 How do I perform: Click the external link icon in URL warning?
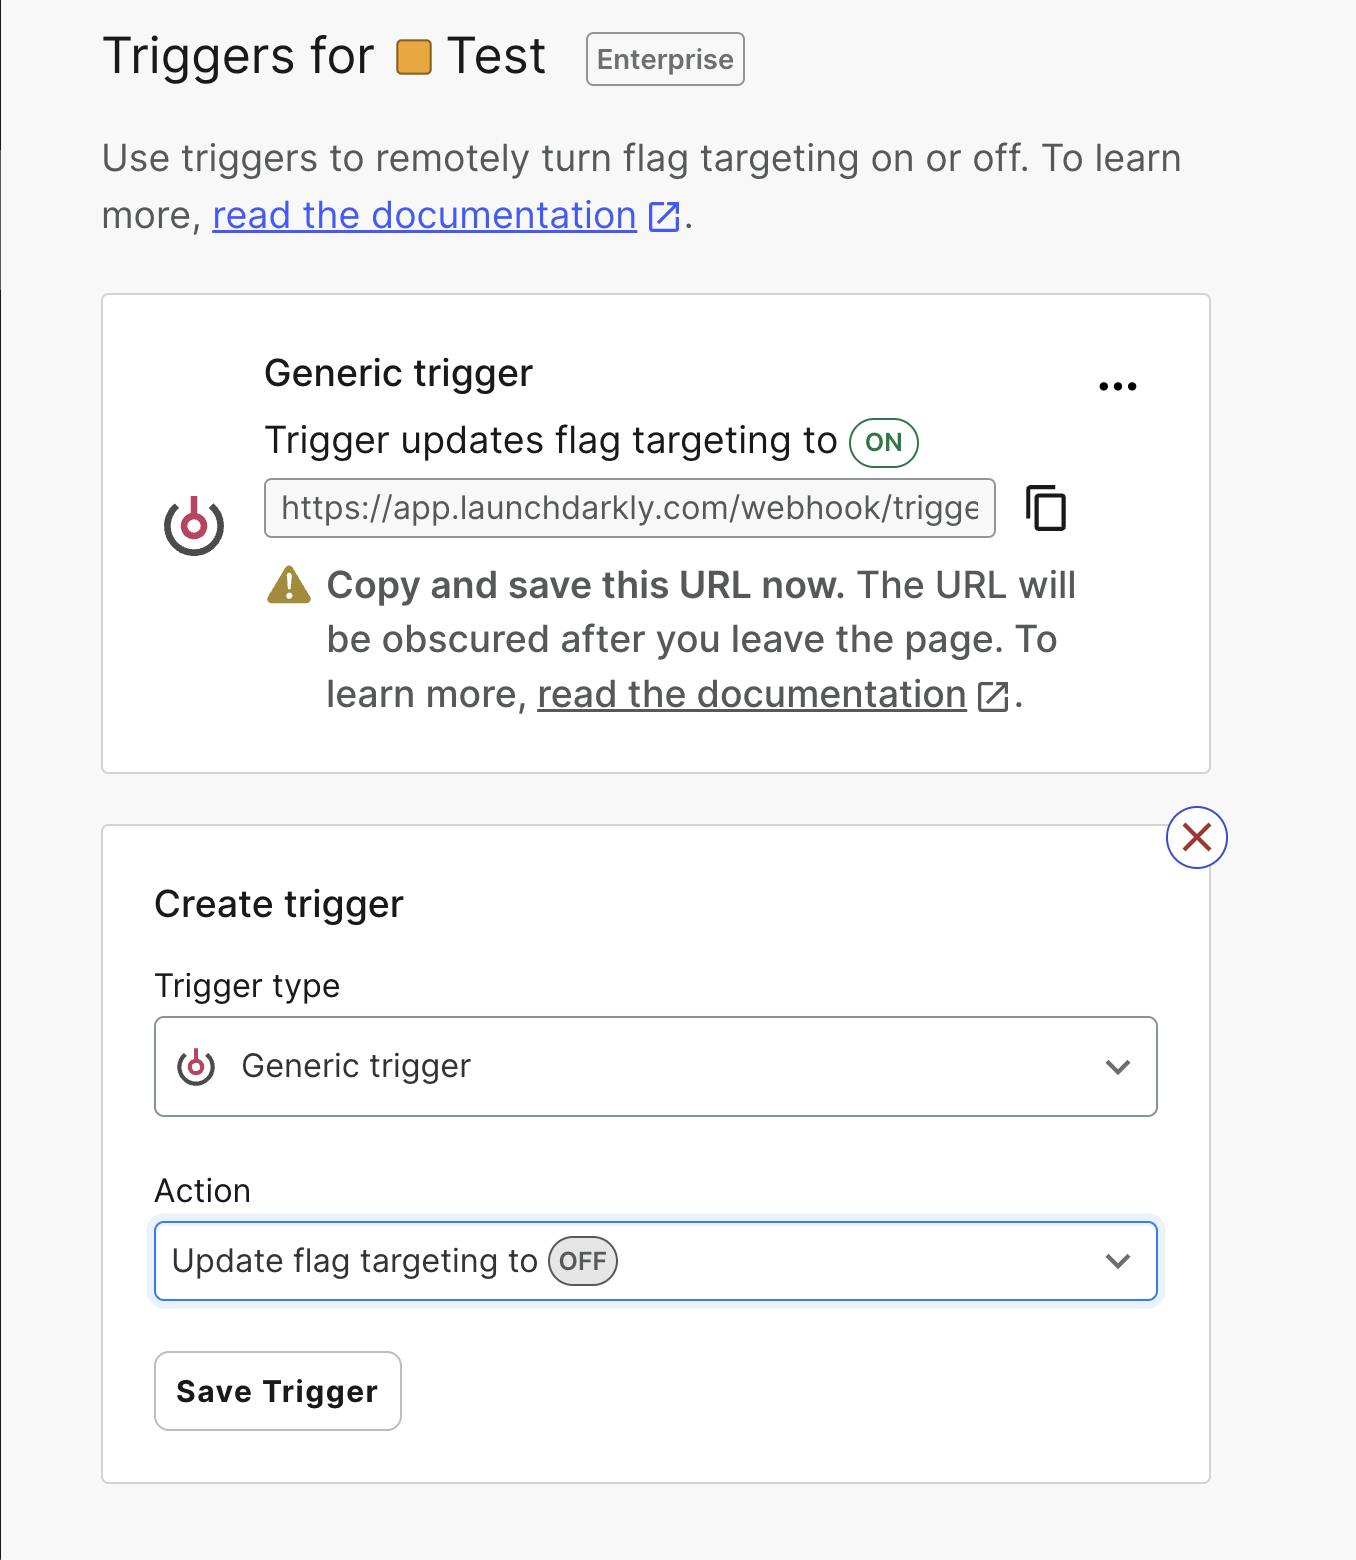(x=993, y=696)
